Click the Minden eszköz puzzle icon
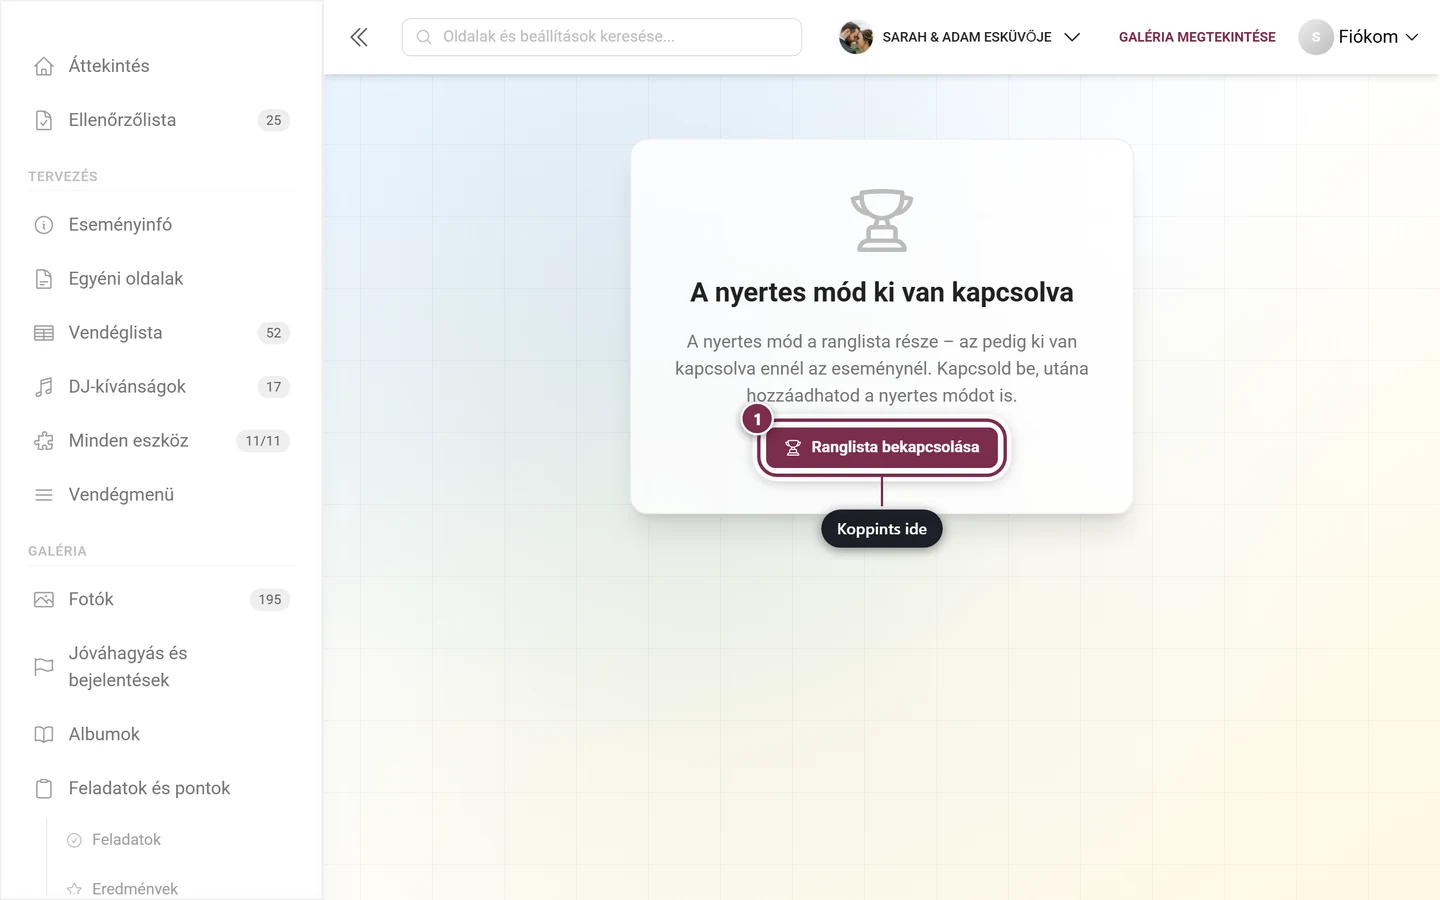1440x900 pixels. point(44,441)
